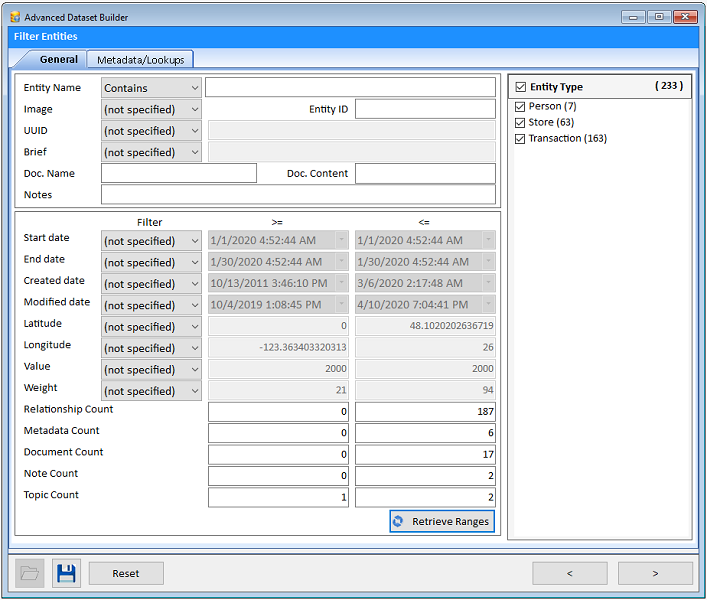Uncheck the Person (7) checkbox
Image resolution: width=707 pixels, height=600 pixels.
[520, 106]
